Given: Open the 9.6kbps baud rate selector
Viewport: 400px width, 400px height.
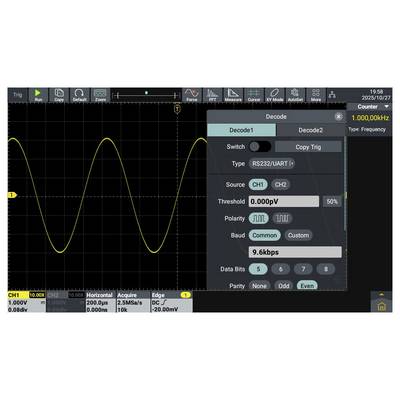Looking at the screenshot, I should coord(295,252).
